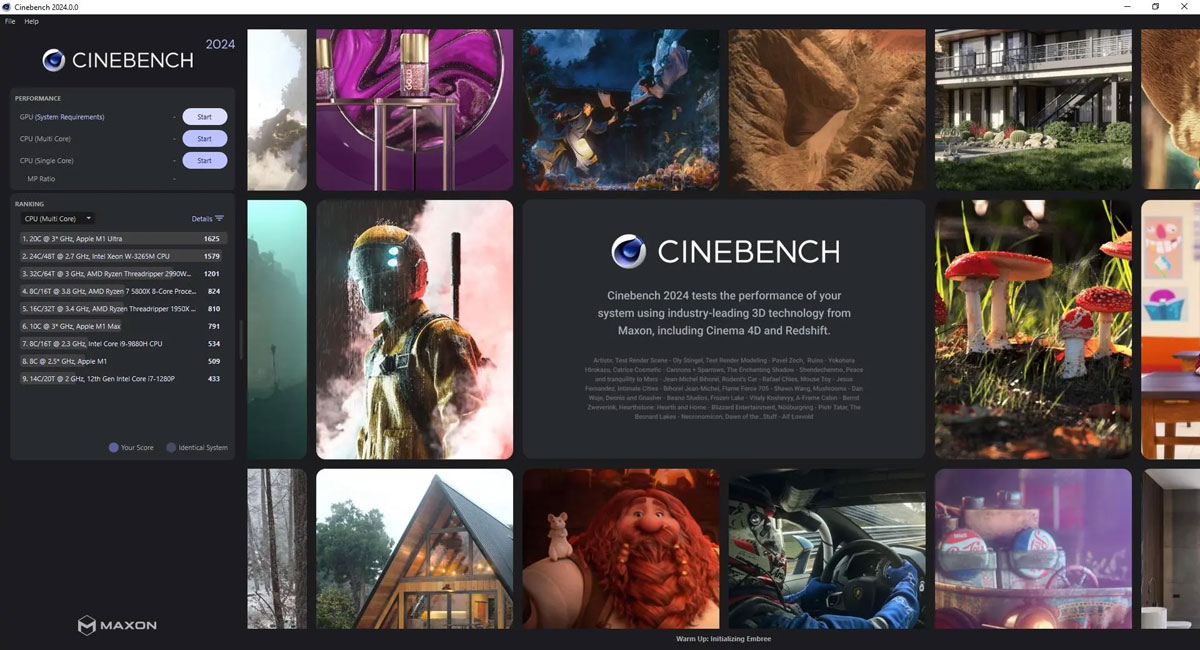Open the misty green lake thumbnail
The width and height of the screenshot is (1200, 650).
pos(277,329)
